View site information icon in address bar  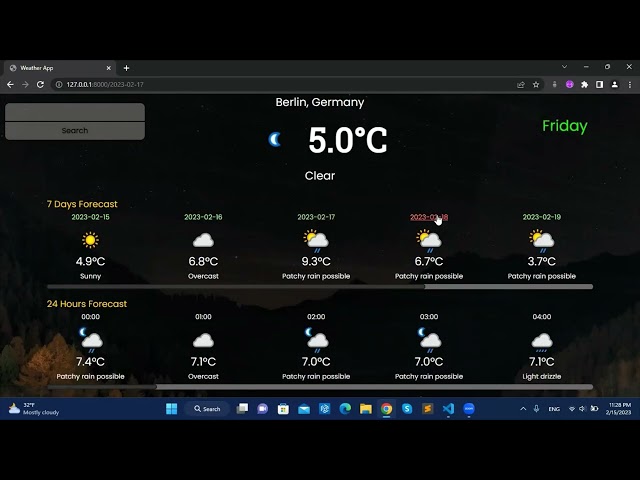point(59,84)
